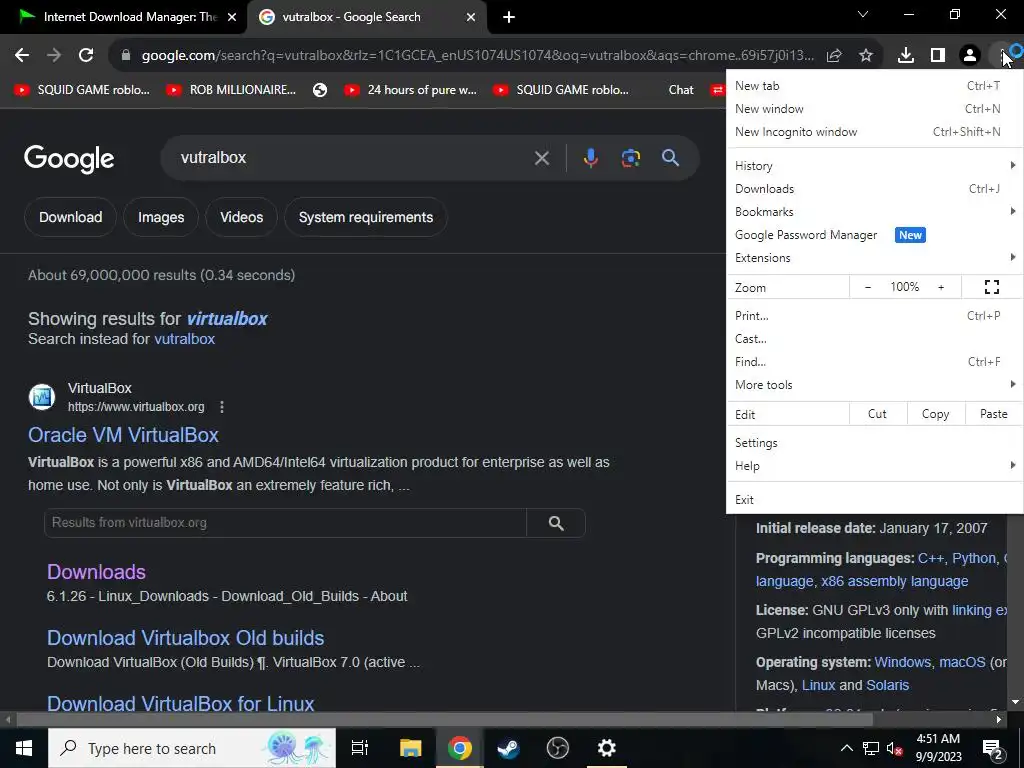Viewport: 1024px width, 768px height.
Task: Submit search with the magnifier icon
Action: [670, 158]
